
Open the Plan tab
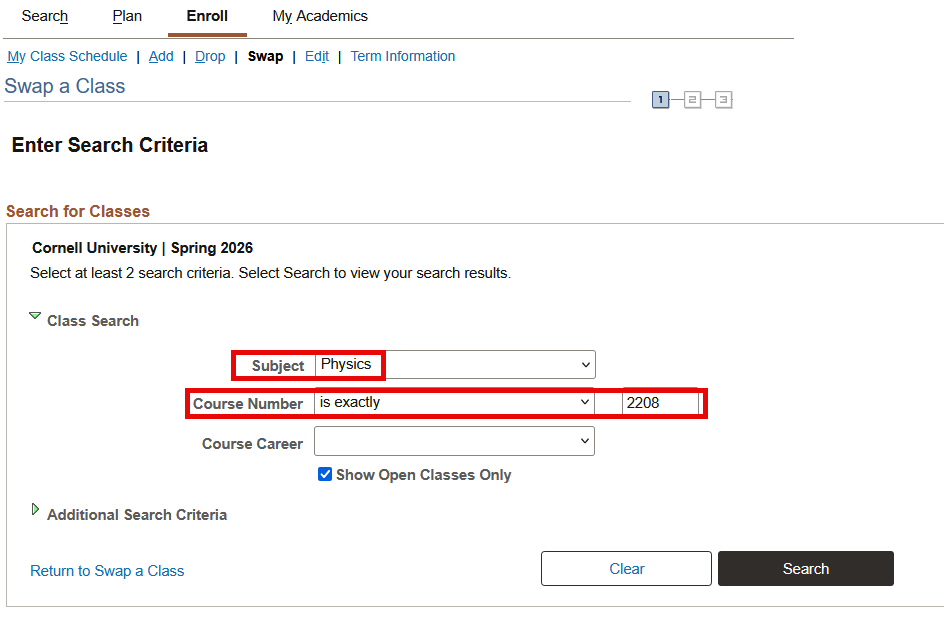coord(126,16)
